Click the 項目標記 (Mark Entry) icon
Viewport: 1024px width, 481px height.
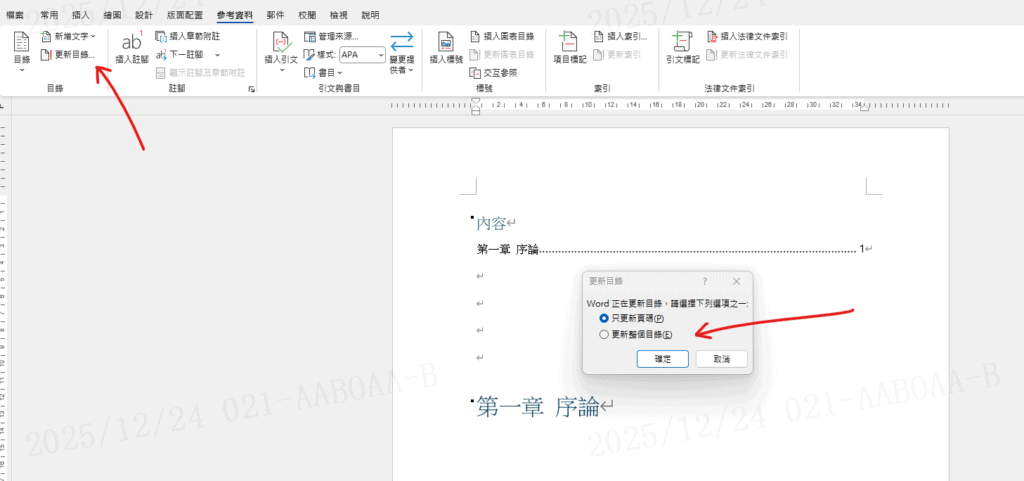point(567,48)
